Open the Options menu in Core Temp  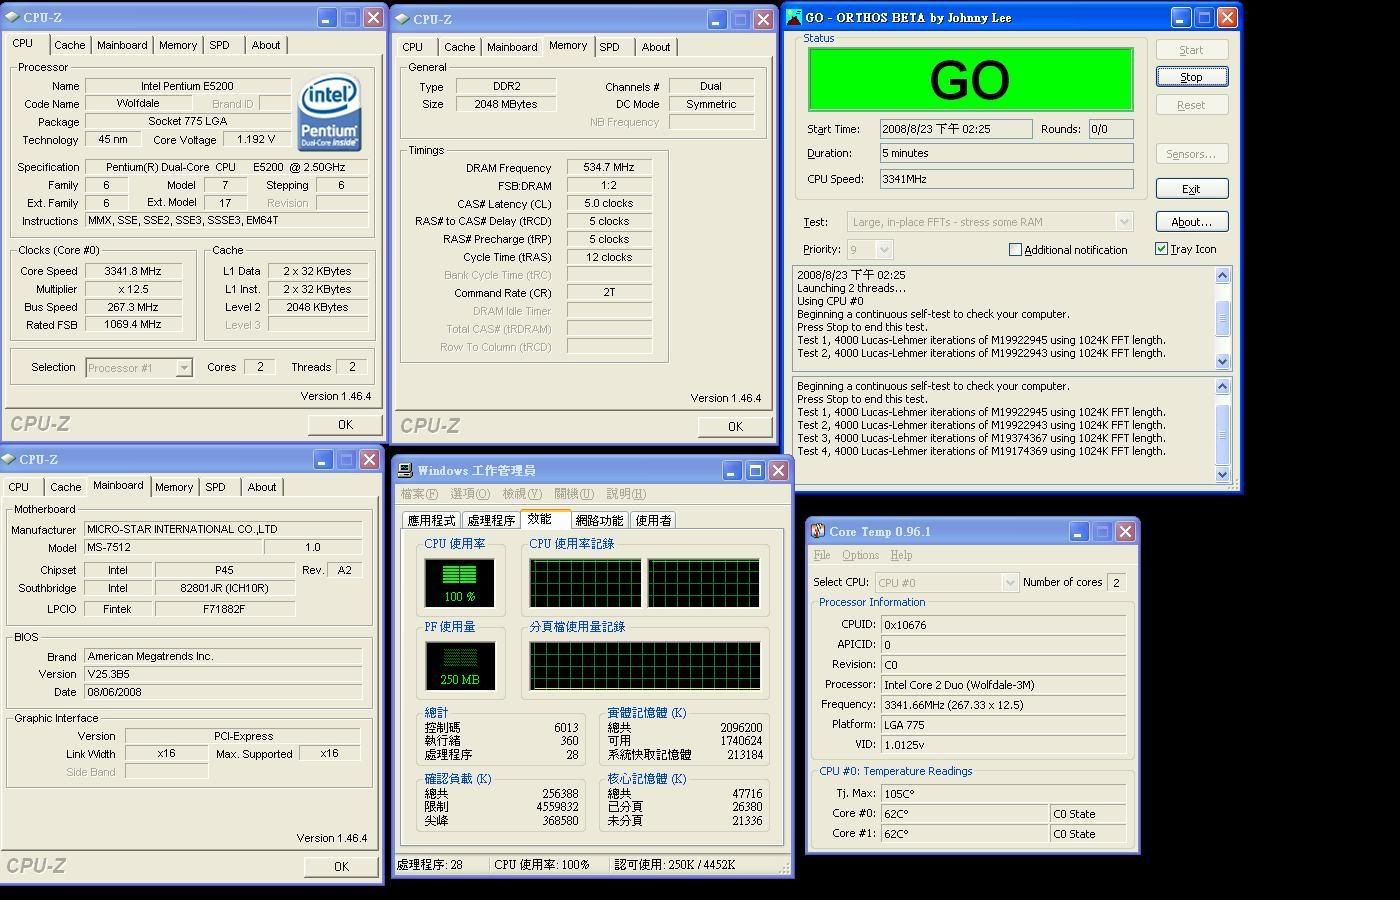click(x=860, y=555)
